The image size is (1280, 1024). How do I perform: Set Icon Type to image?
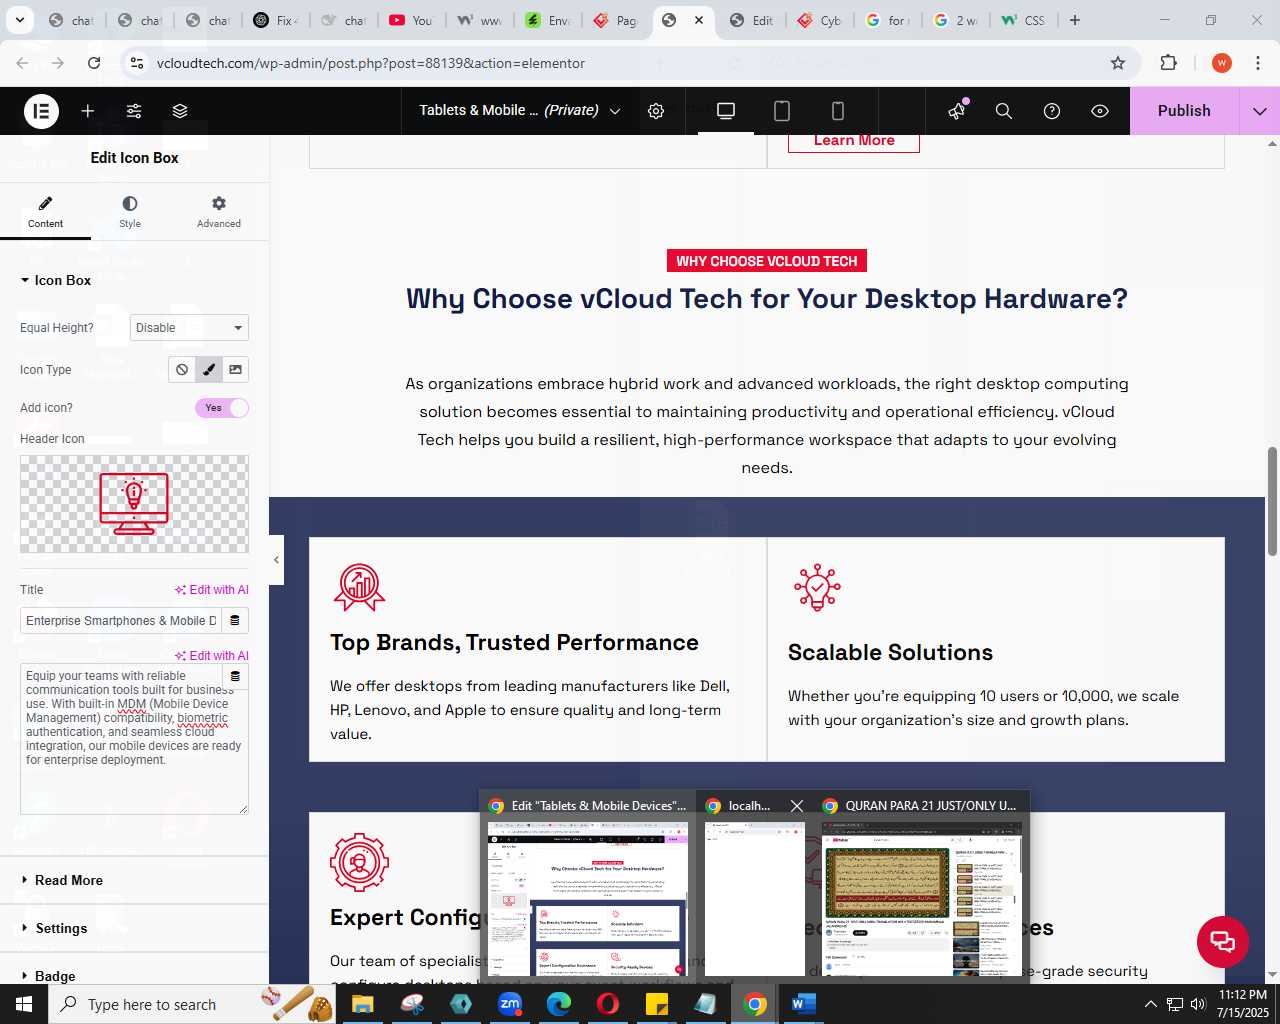coord(236,370)
